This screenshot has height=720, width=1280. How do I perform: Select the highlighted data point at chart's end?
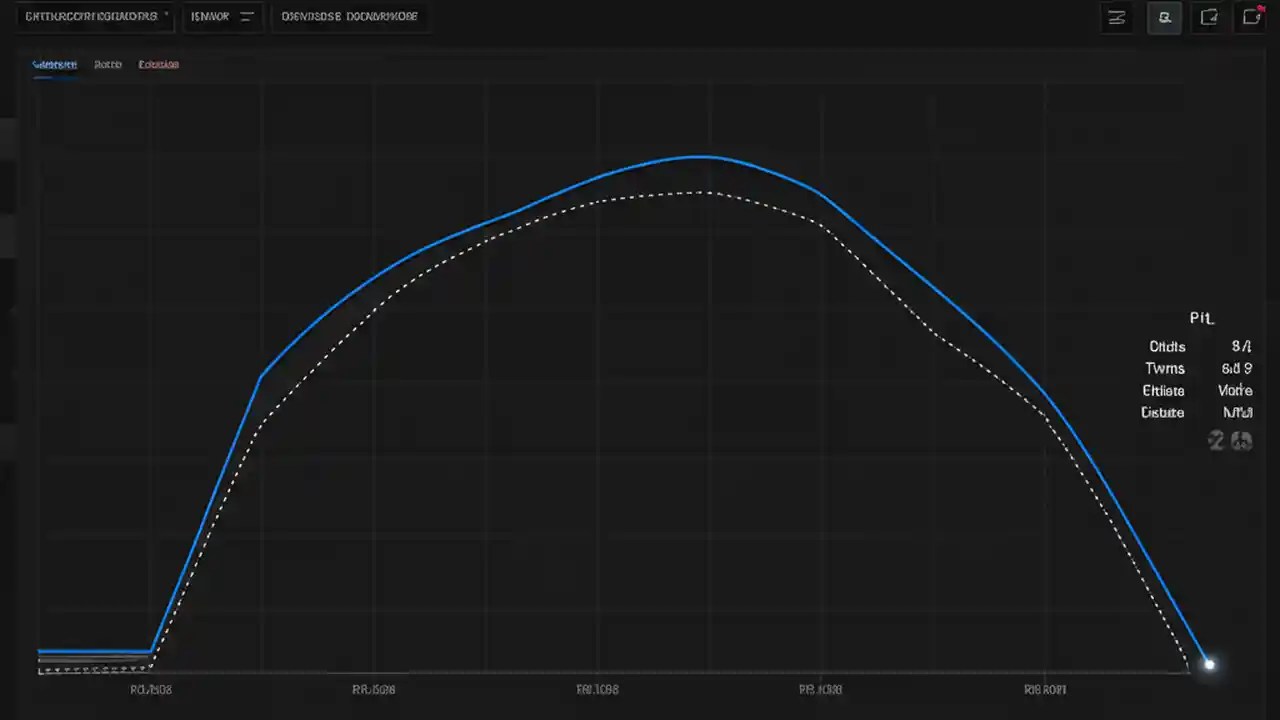1209,663
